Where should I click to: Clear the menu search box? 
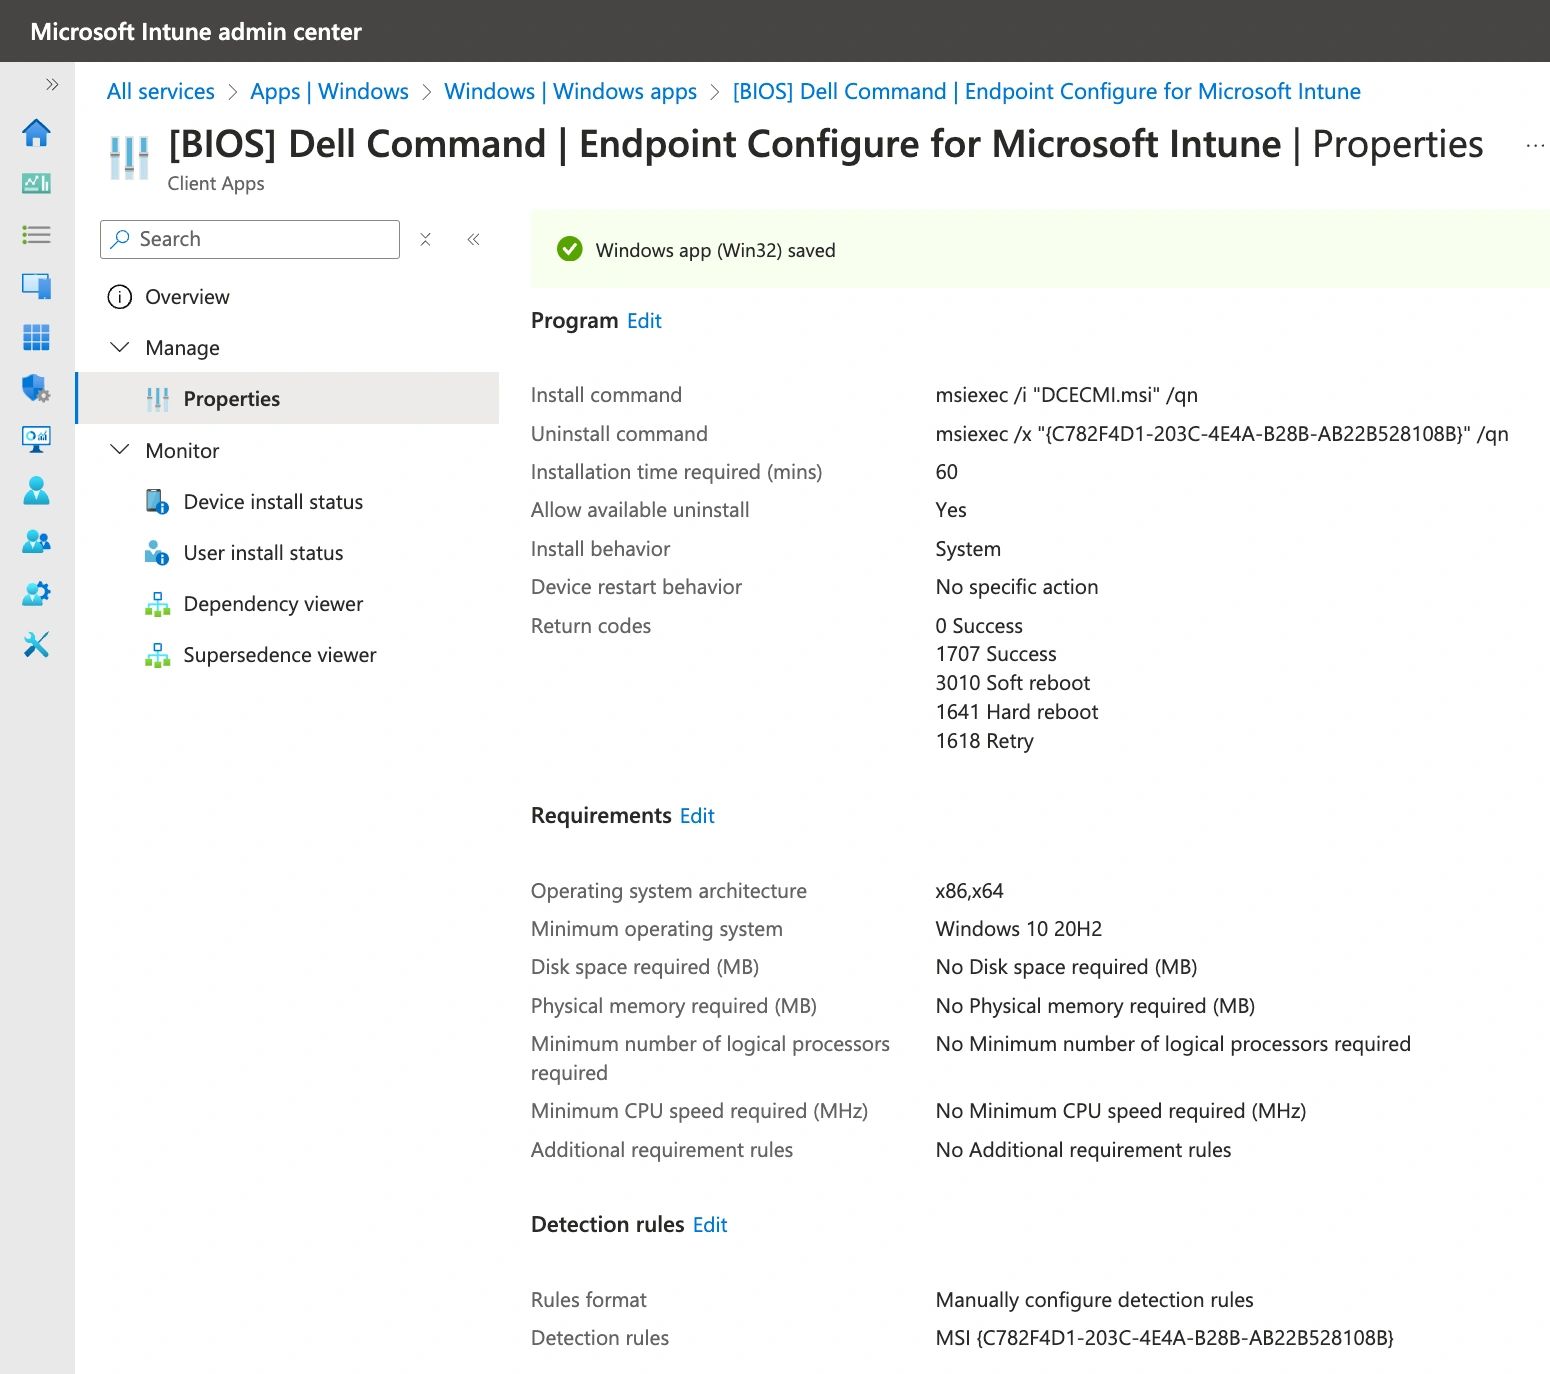(x=425, y=239)
